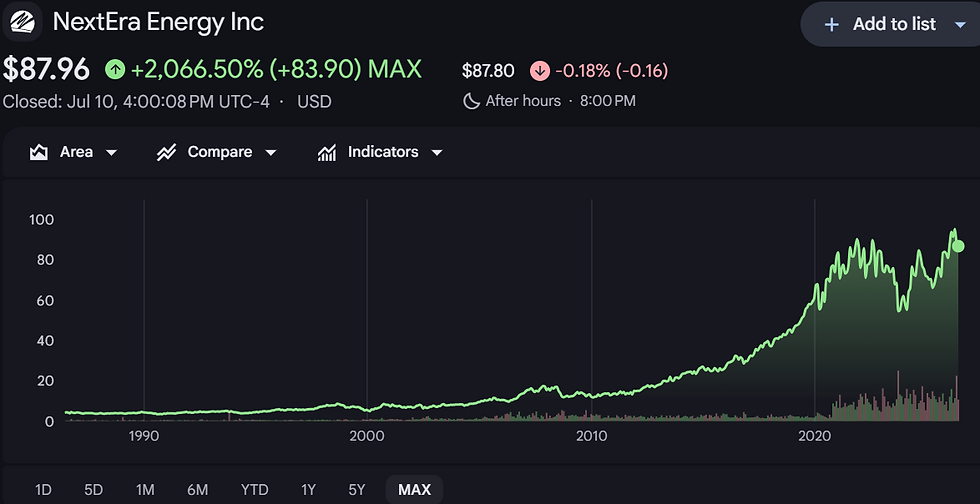Select the 1M time range
980x504 pixels.
click(x=145, y=490)
